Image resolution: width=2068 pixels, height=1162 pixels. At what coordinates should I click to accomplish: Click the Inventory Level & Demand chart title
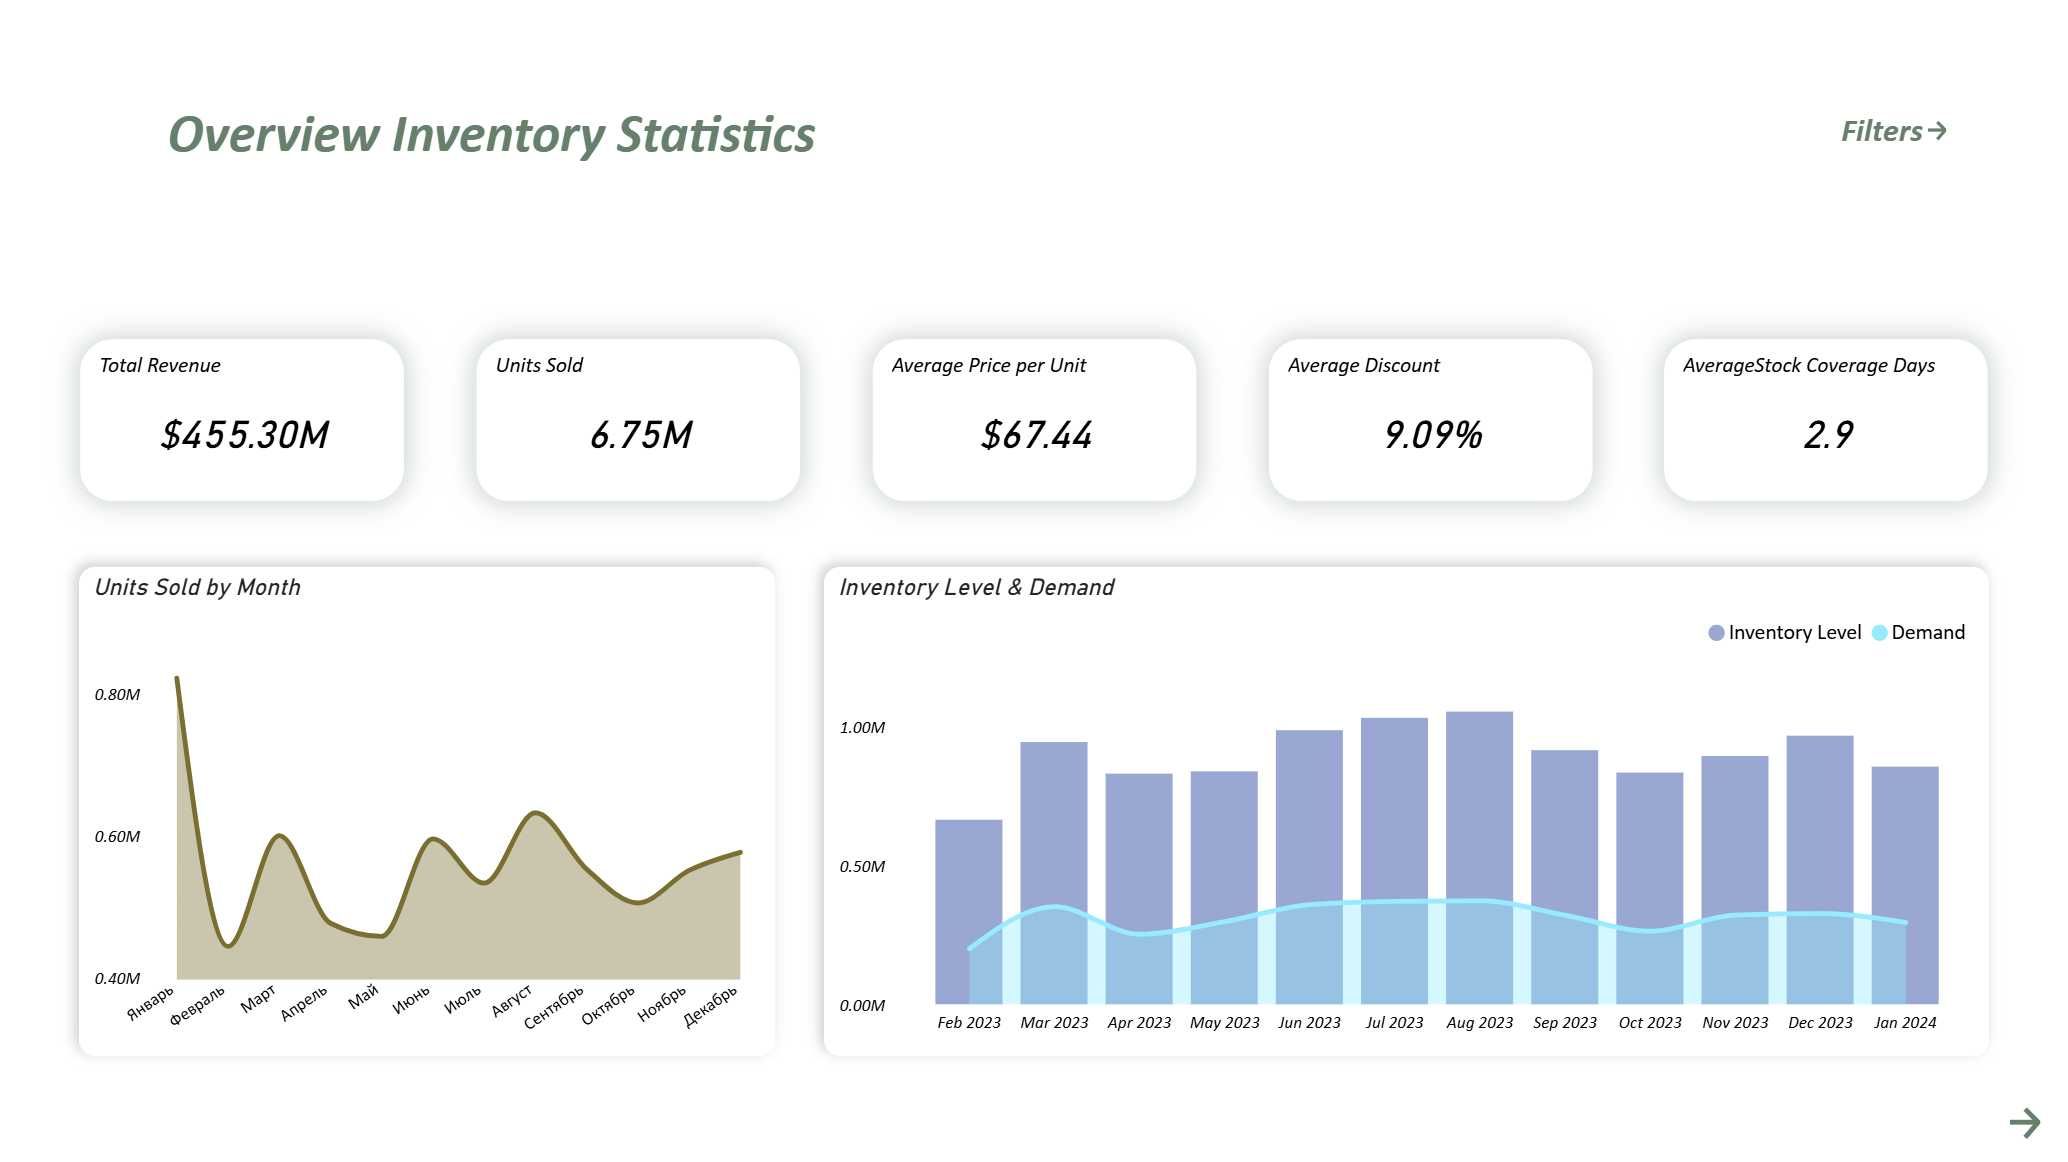[x=976, y=587]
